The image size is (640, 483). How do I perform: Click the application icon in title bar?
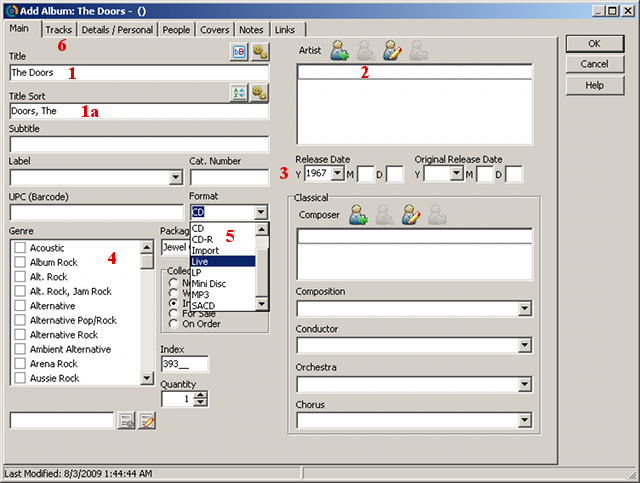pos(12,11)
